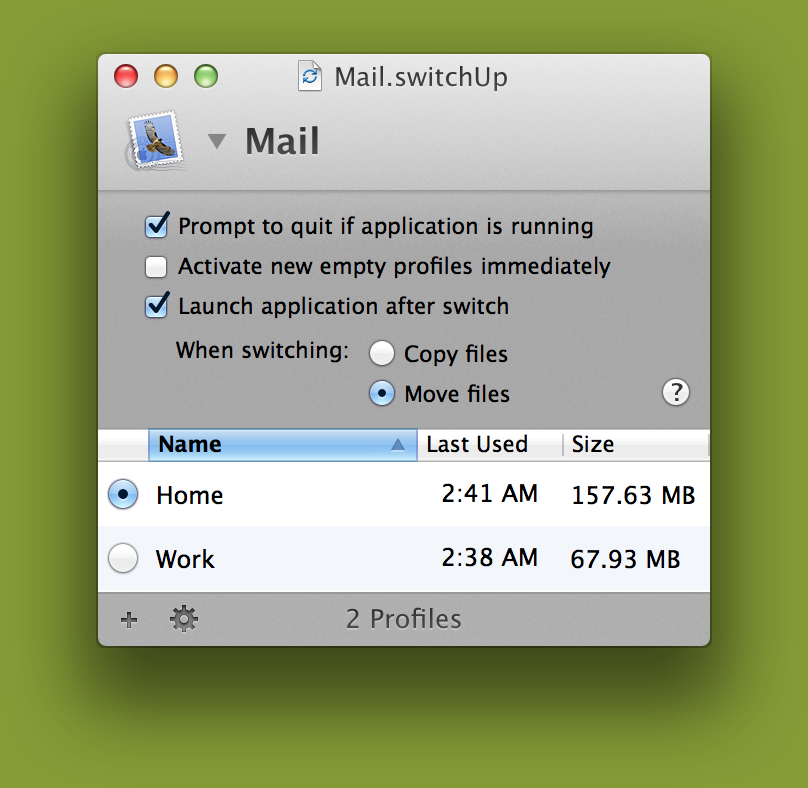Uncheck Launch application after switch
The height and width of the screenshot is (788, 808).
(x=157, y=306)
